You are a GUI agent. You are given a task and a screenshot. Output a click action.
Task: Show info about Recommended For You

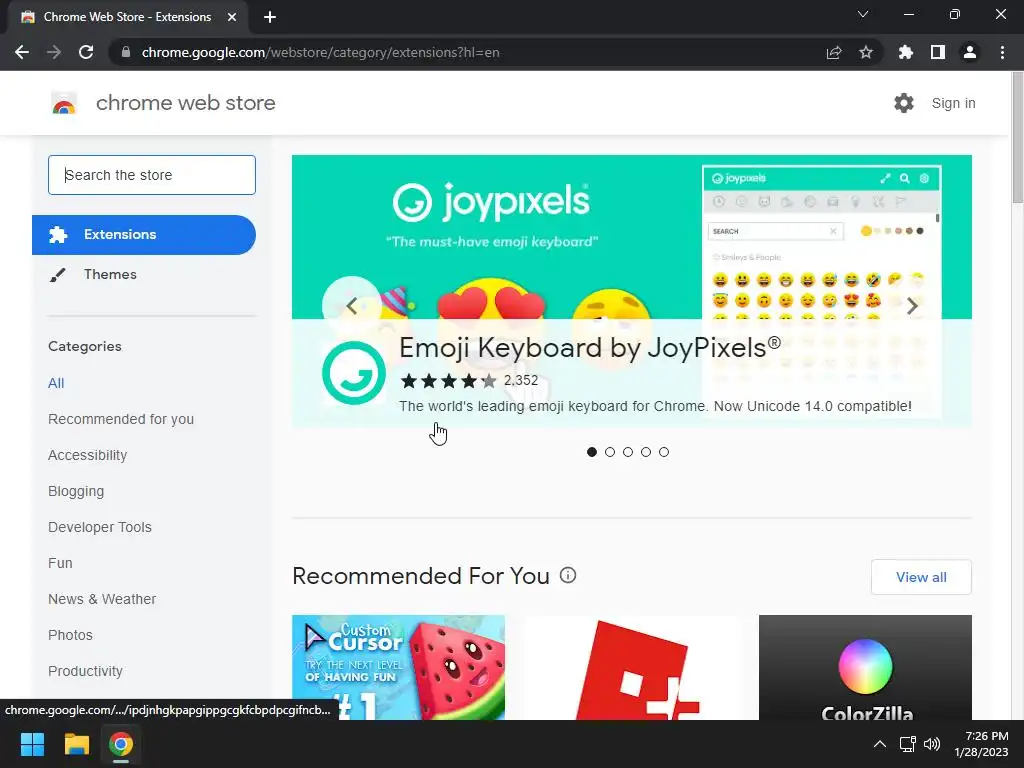[x=568, y=575]
